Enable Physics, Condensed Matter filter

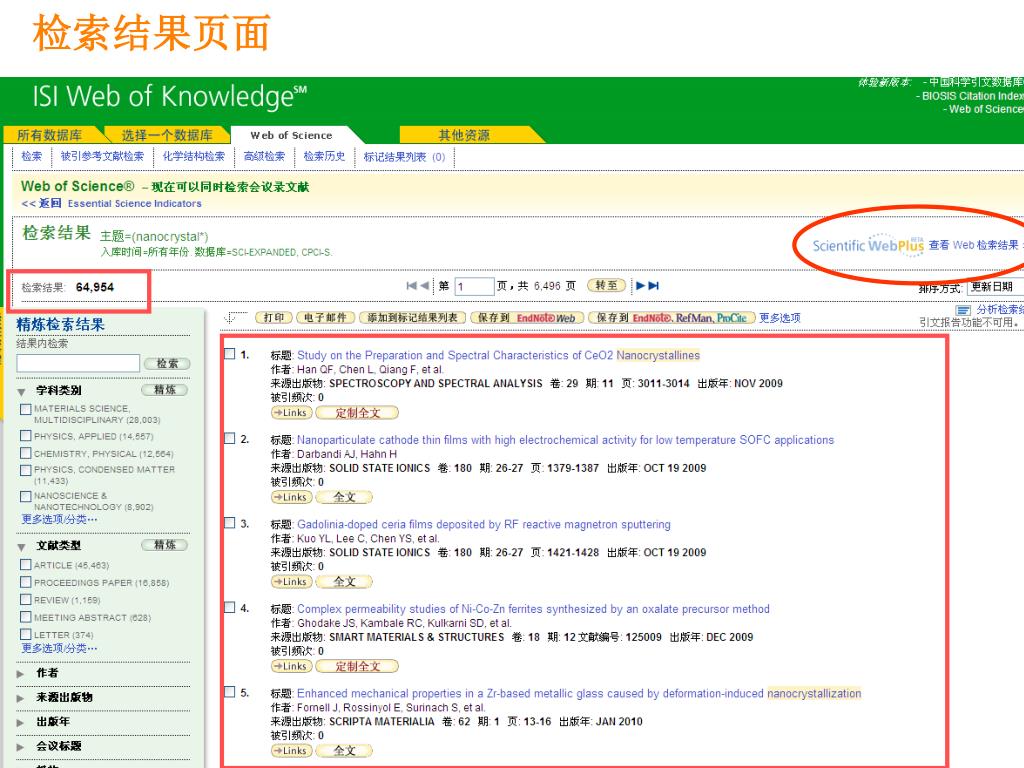(x=25, y=470)
